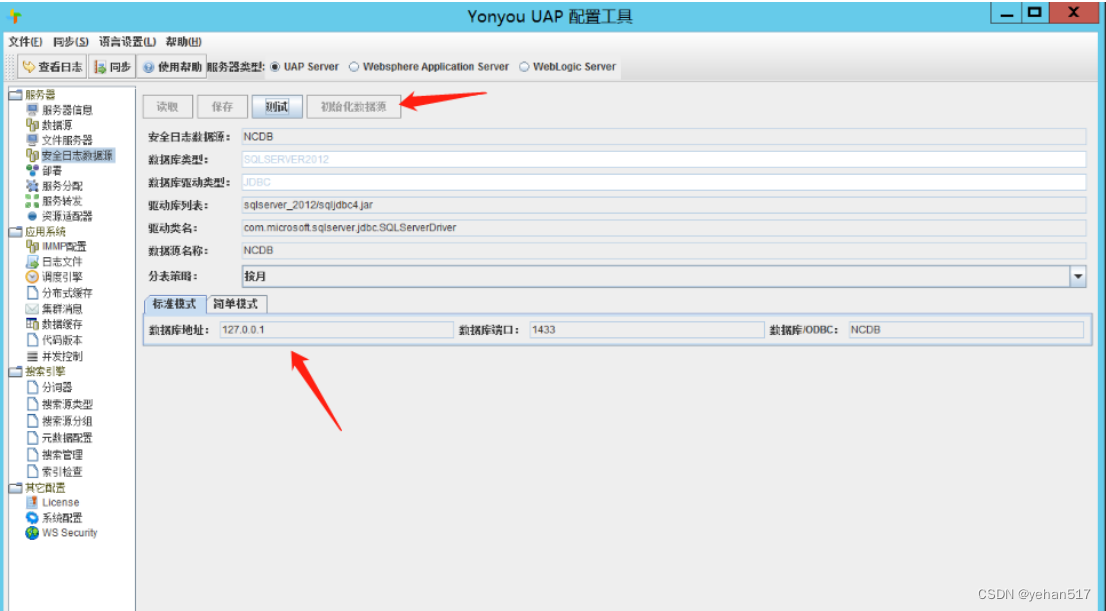This screenshot has width=1106, height=611.
Task: Collapse the 应用系统 folder in tree
Action: tap(16, 231)
